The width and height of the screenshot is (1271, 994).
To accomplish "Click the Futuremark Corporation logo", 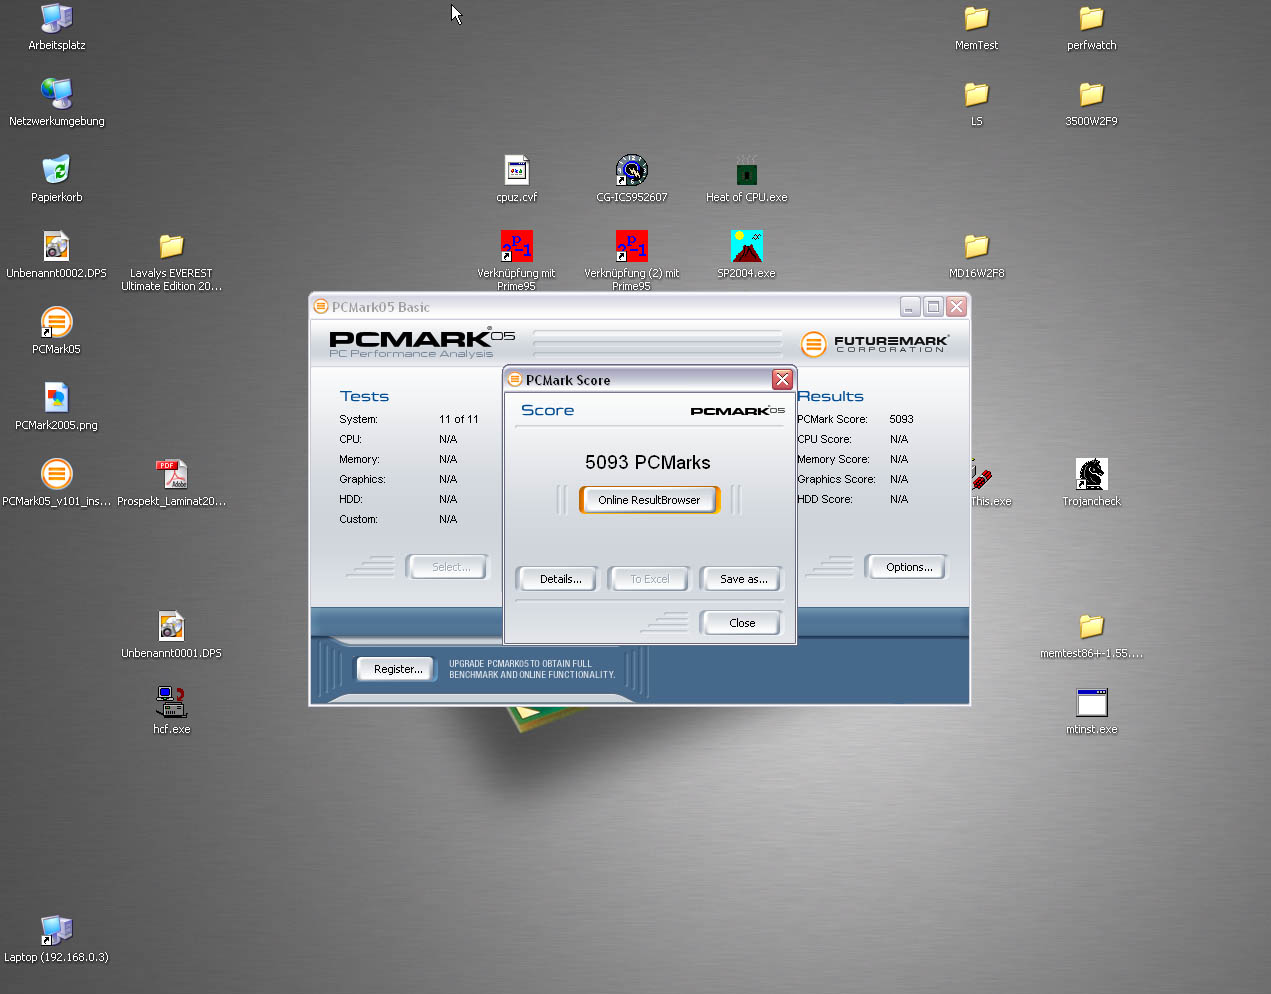I will coord(875,344).
